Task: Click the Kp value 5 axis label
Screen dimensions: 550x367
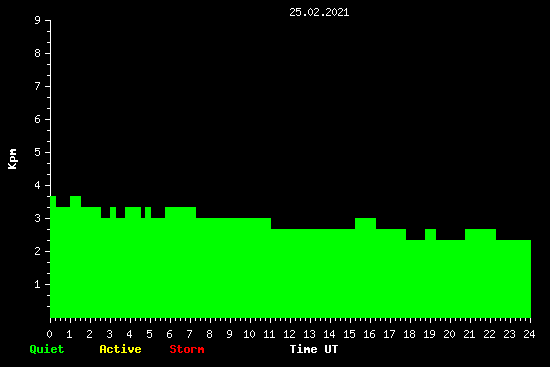Action: tap(38, 152)
